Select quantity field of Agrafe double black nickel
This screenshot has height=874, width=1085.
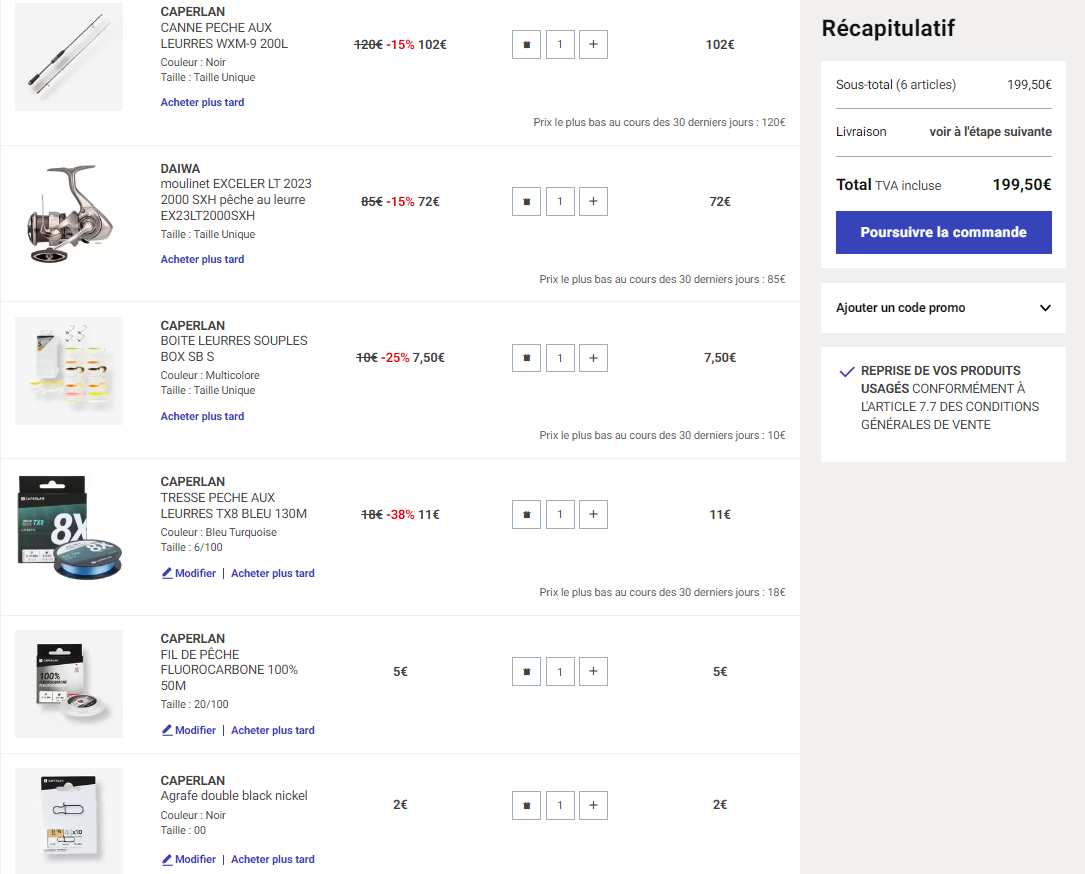pos(560,805)
